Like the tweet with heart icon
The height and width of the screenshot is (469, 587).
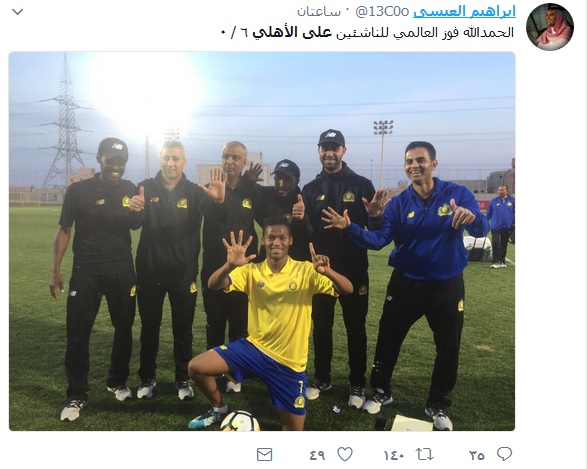(x=345, y=454)
